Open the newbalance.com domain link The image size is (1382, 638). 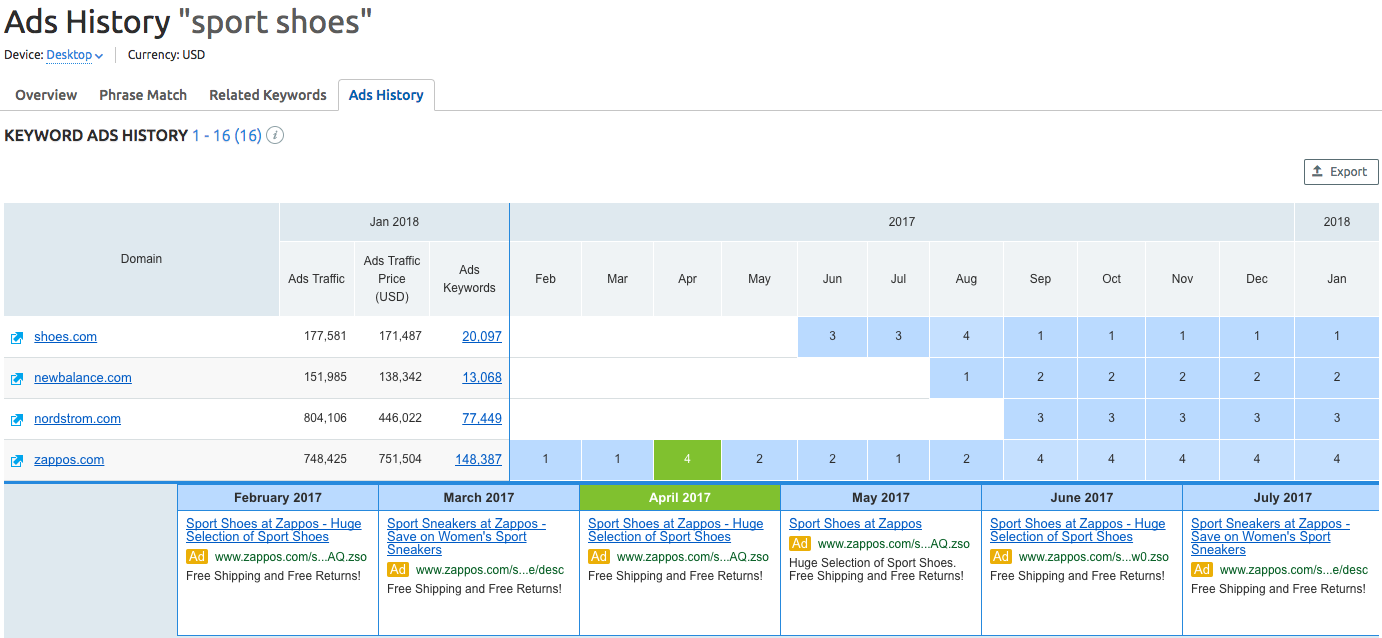pyautogui.click(x=83, y=378)
